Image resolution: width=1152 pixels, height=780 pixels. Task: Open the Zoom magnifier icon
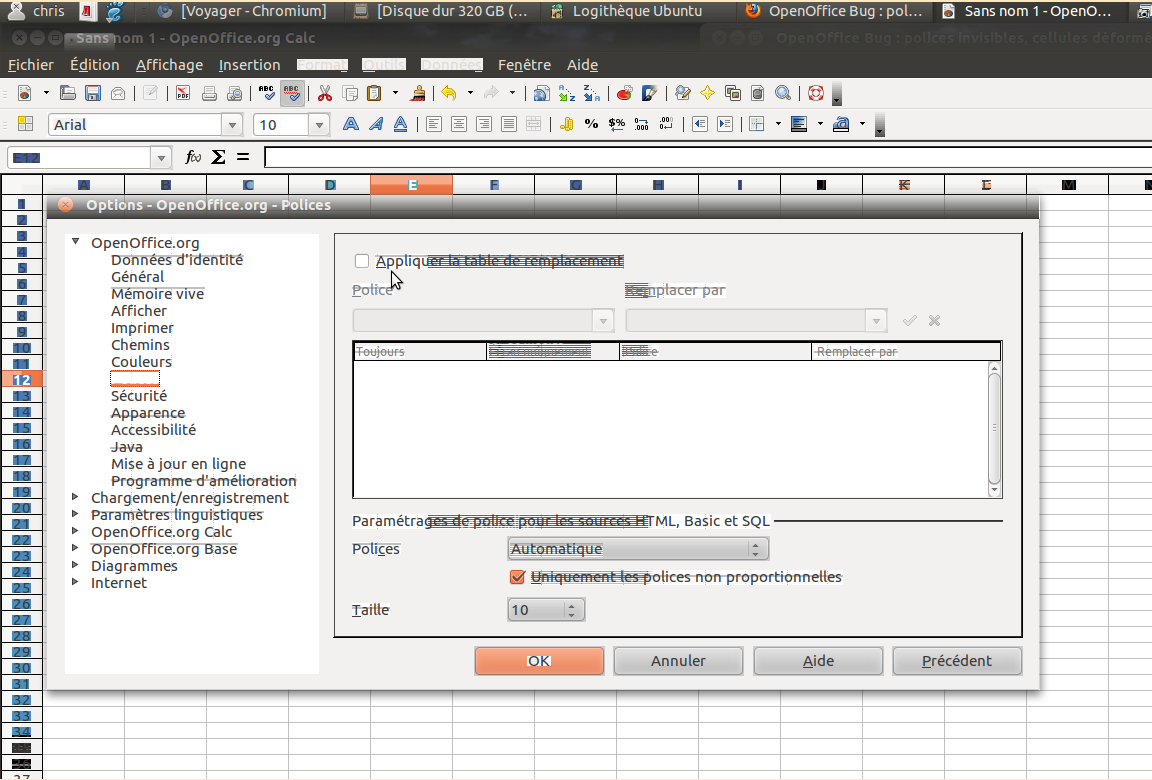tap(783, 93)
